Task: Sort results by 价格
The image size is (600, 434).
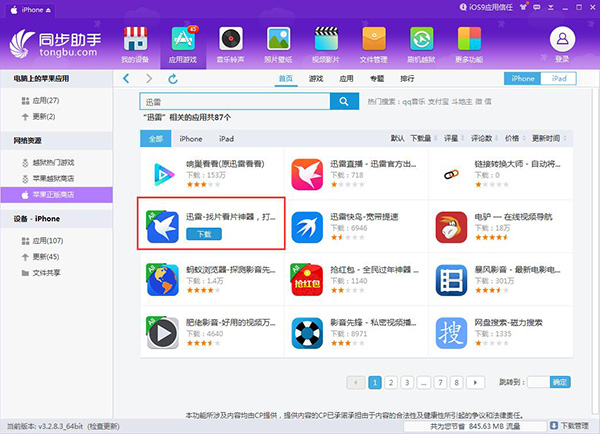Action: click(x=515, y=138)
